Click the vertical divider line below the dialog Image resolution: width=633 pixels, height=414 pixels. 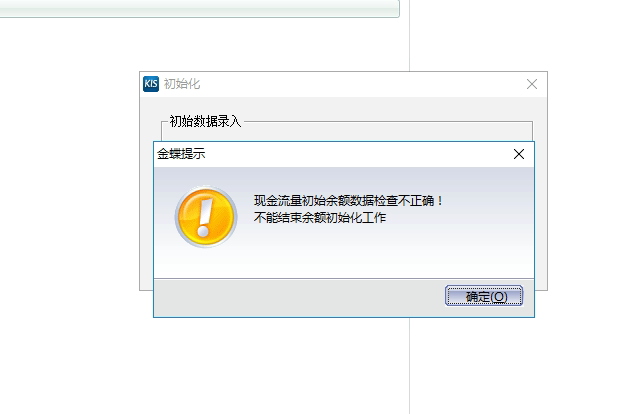409,366
